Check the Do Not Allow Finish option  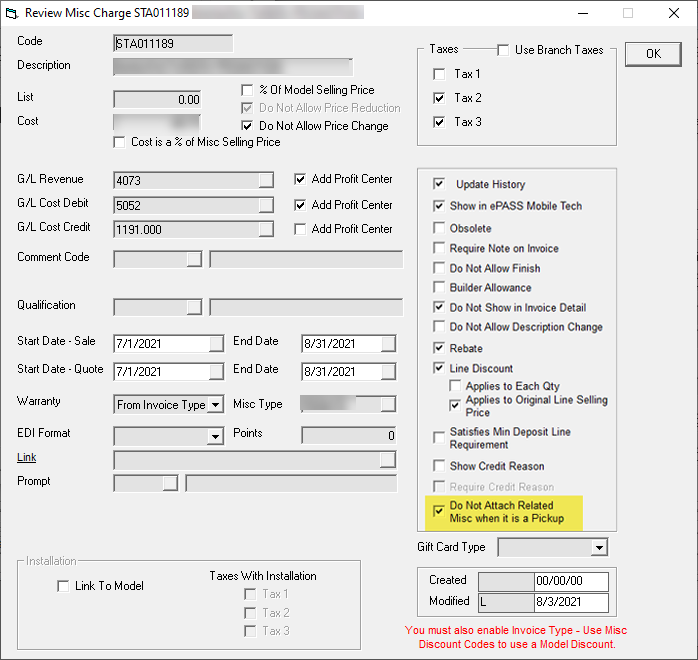click(x=439, y=268)
